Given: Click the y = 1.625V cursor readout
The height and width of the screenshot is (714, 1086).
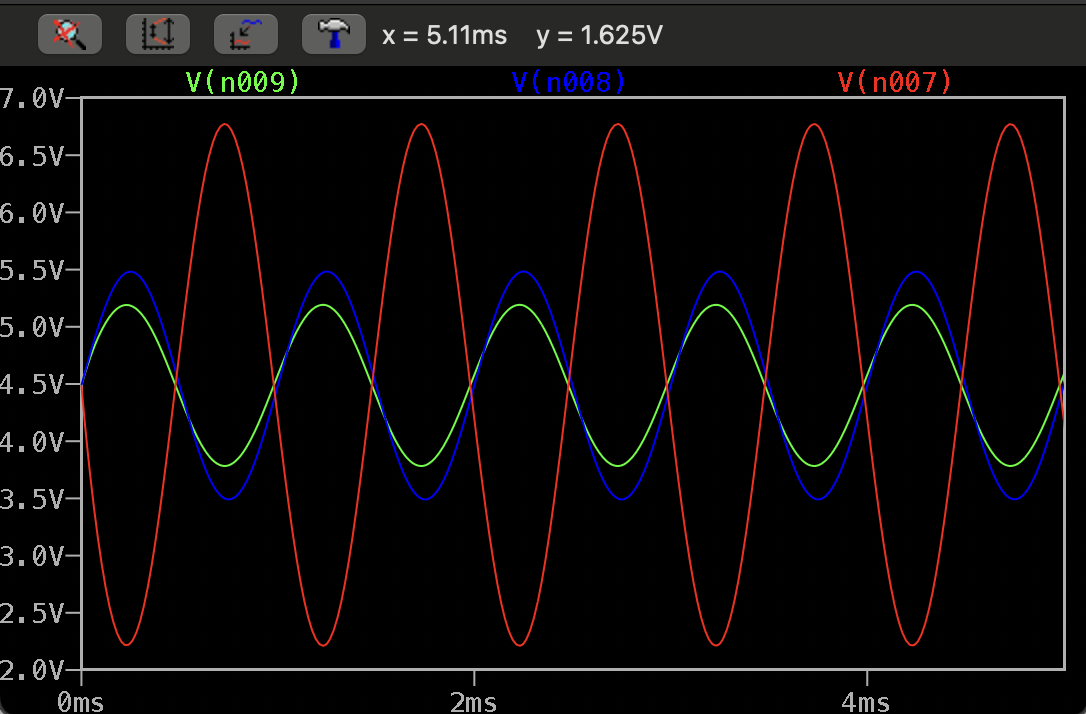Looking at the screenshot, I should point(599,36).
